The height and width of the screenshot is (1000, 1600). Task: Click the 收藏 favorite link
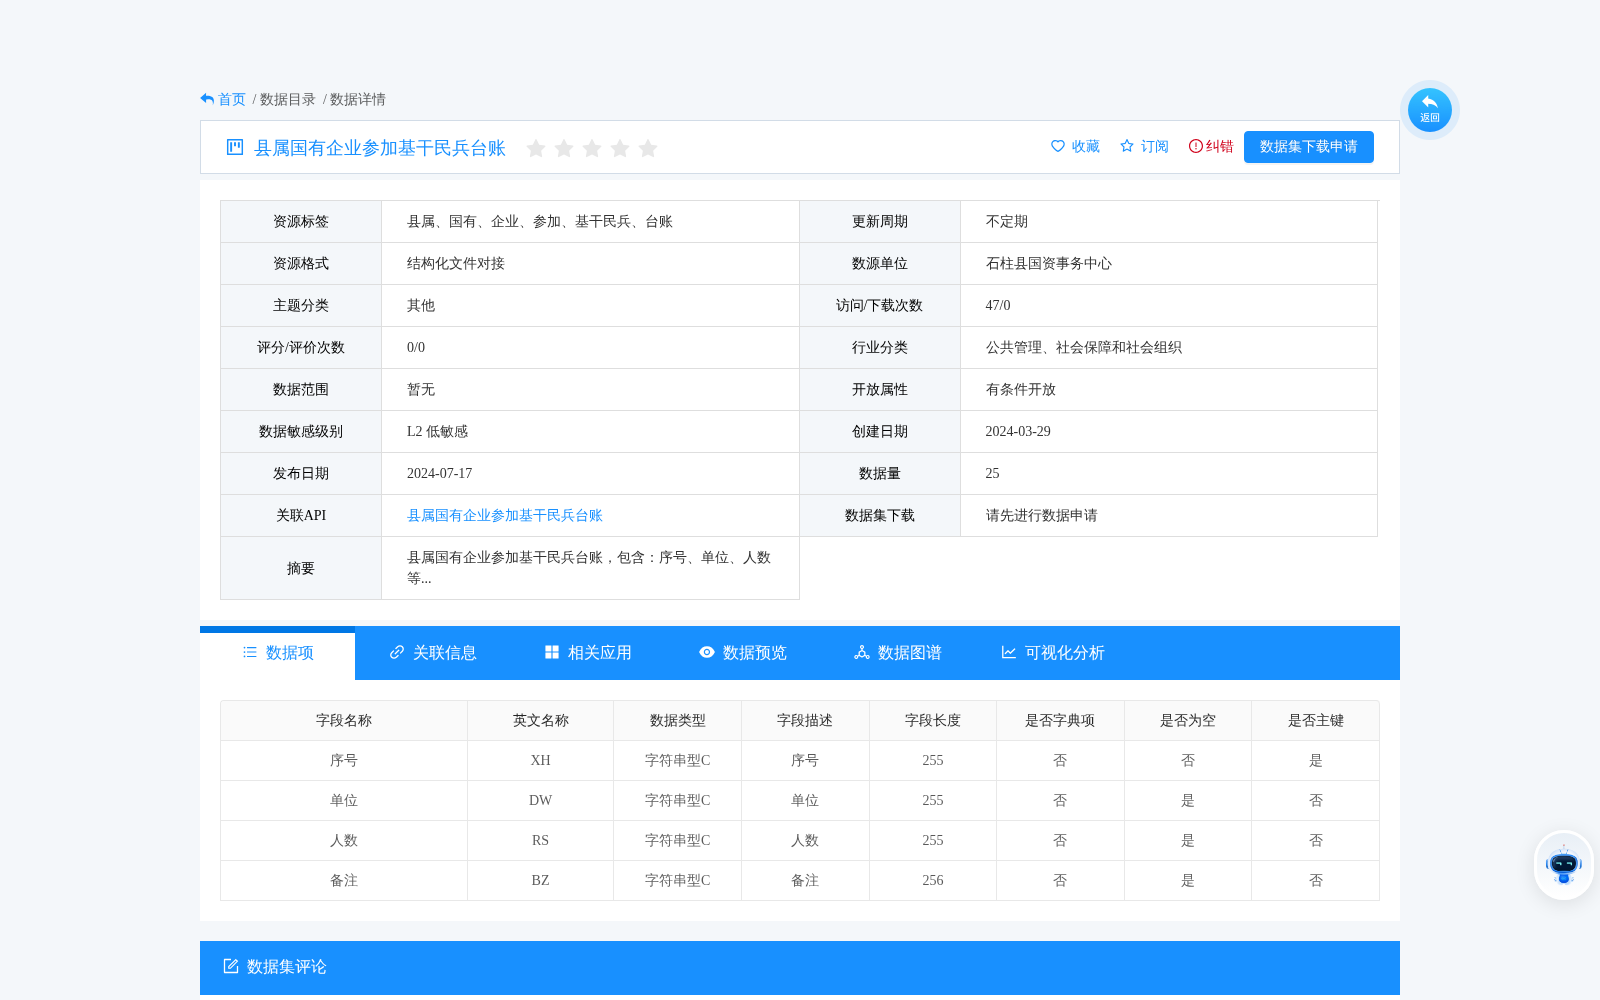(x=1086, y=146)
